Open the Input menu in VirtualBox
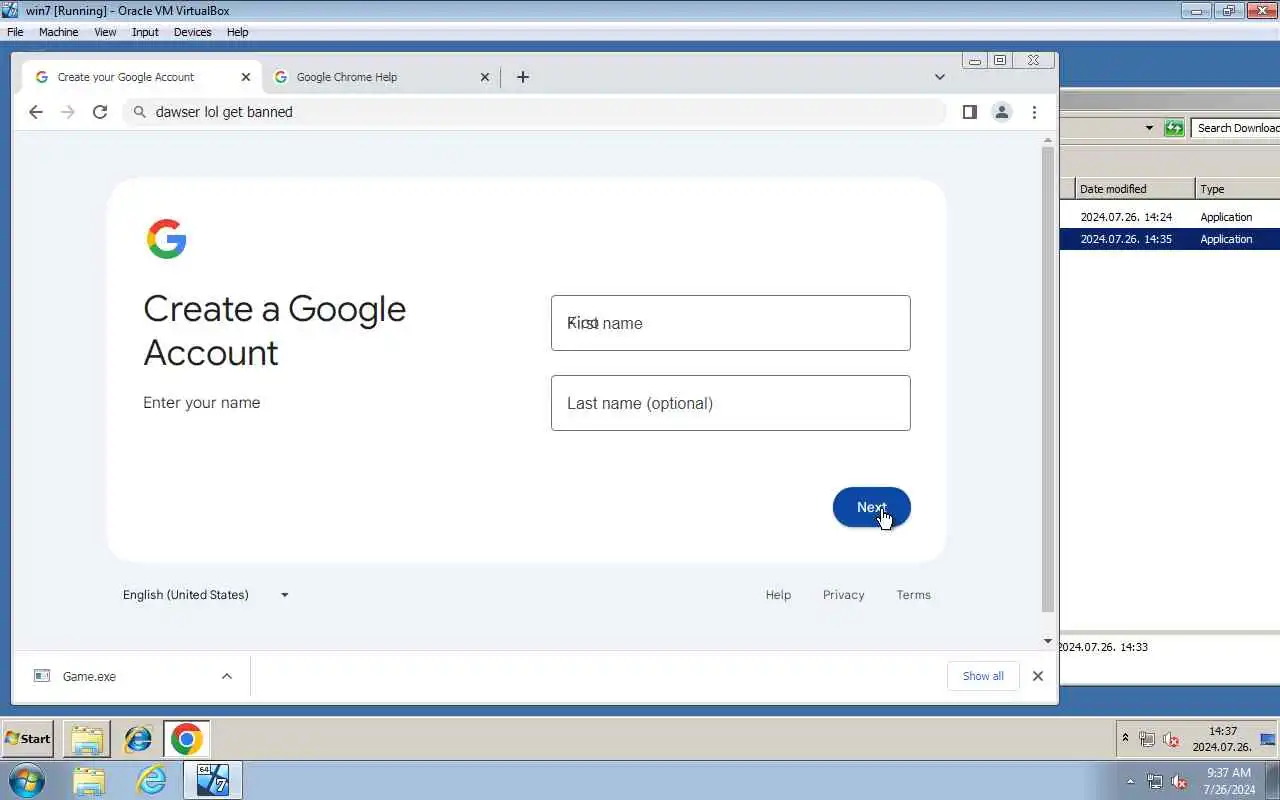This screenshot has height=800, width=1280. (x=145, y=32)
